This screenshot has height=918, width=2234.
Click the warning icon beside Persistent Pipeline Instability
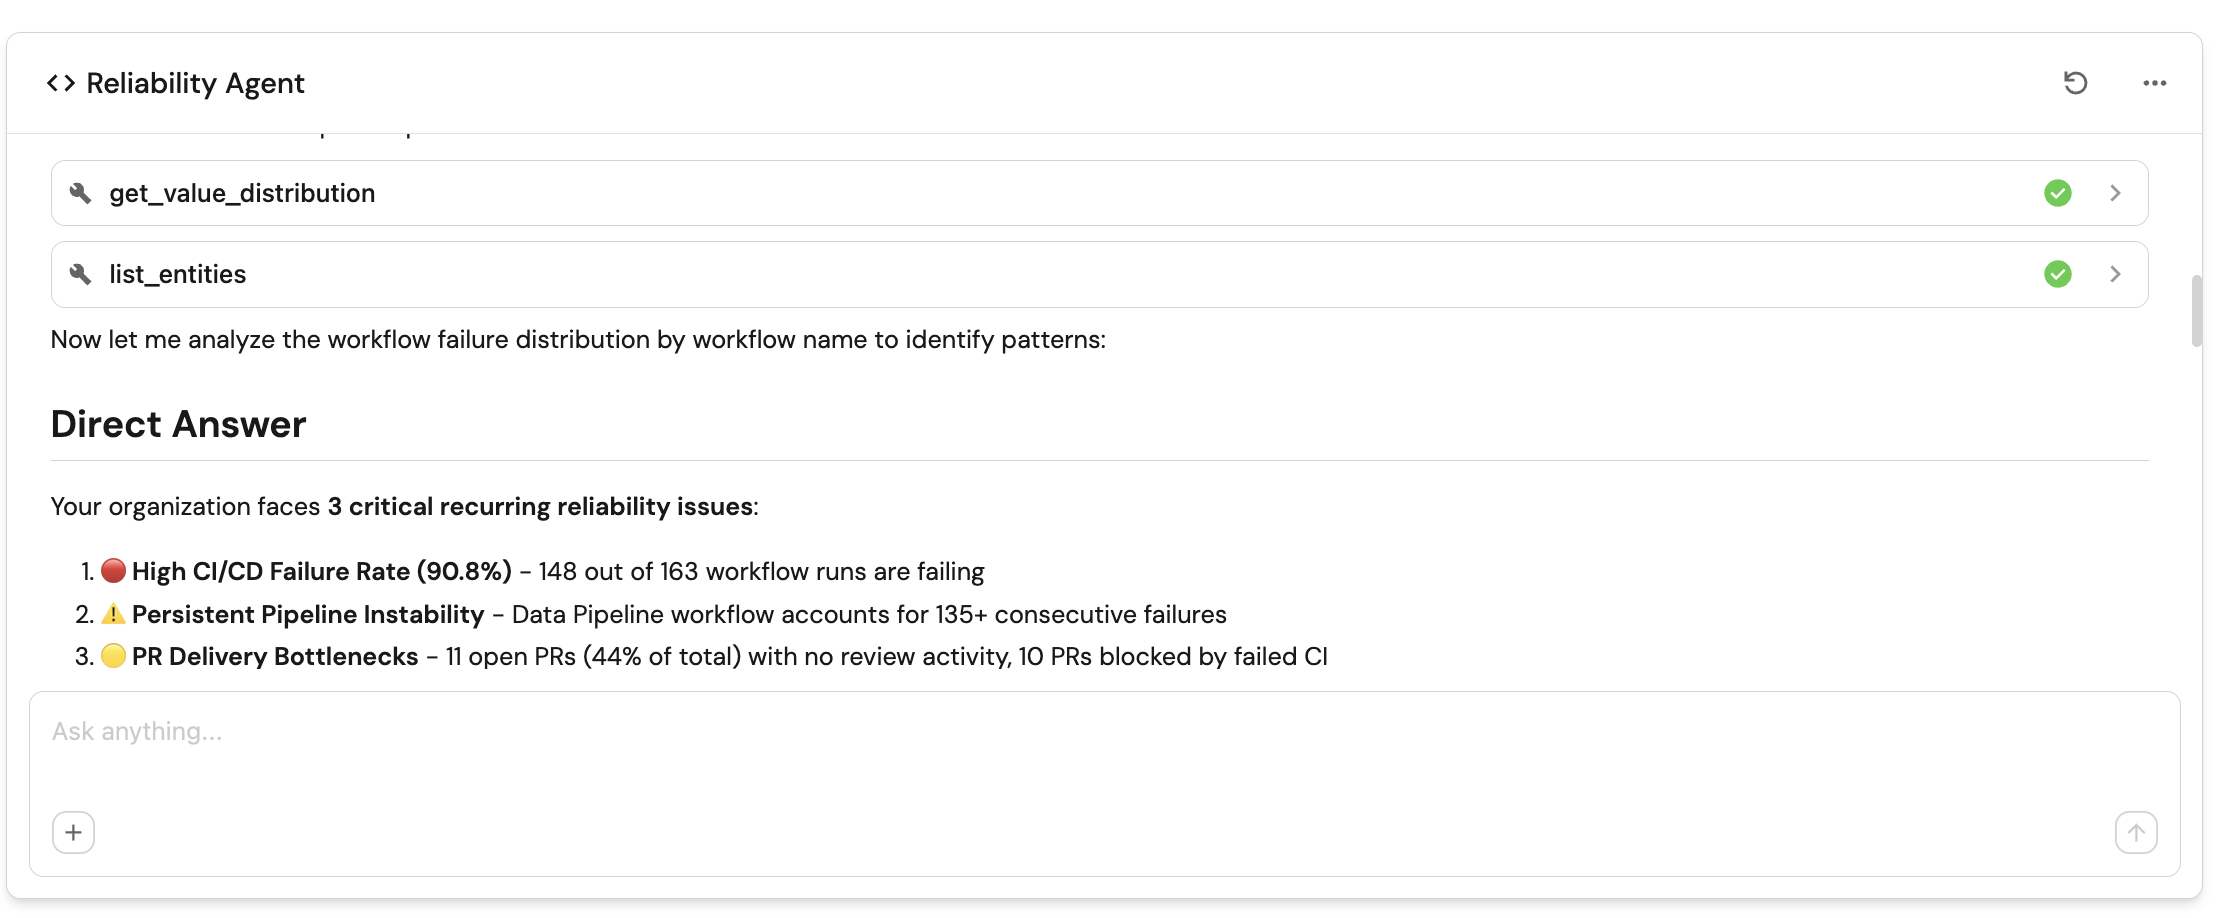[x=114, y=614]
